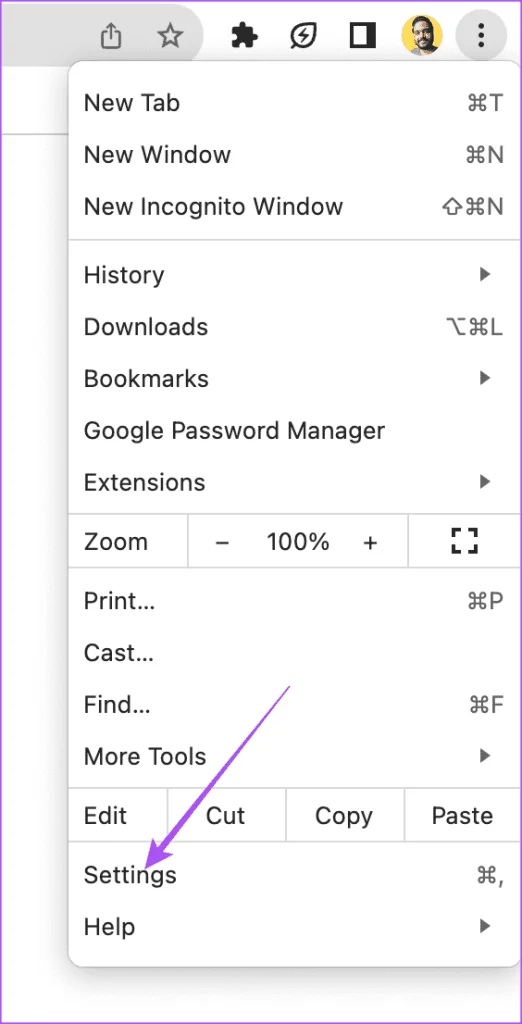Screen dimensions: 522x1024
Task: Click the three-dot Chrome menu button
Action: coord(481,35)
